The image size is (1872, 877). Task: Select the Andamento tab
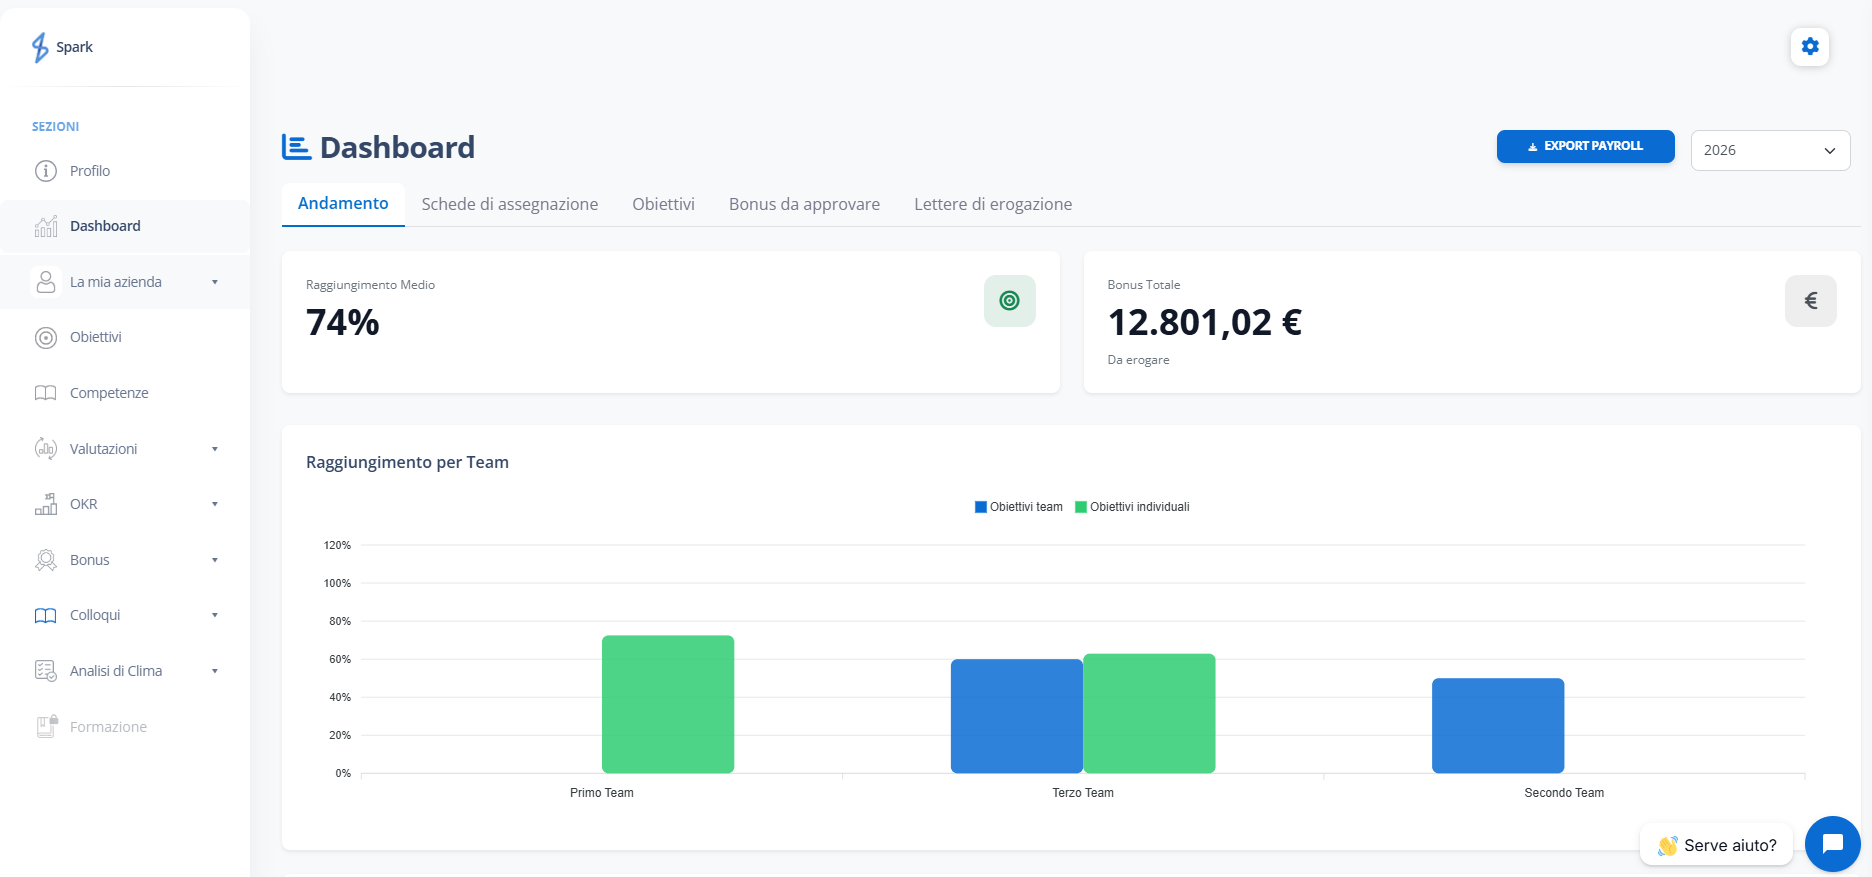pyautogui.click(x=343, y=204)
